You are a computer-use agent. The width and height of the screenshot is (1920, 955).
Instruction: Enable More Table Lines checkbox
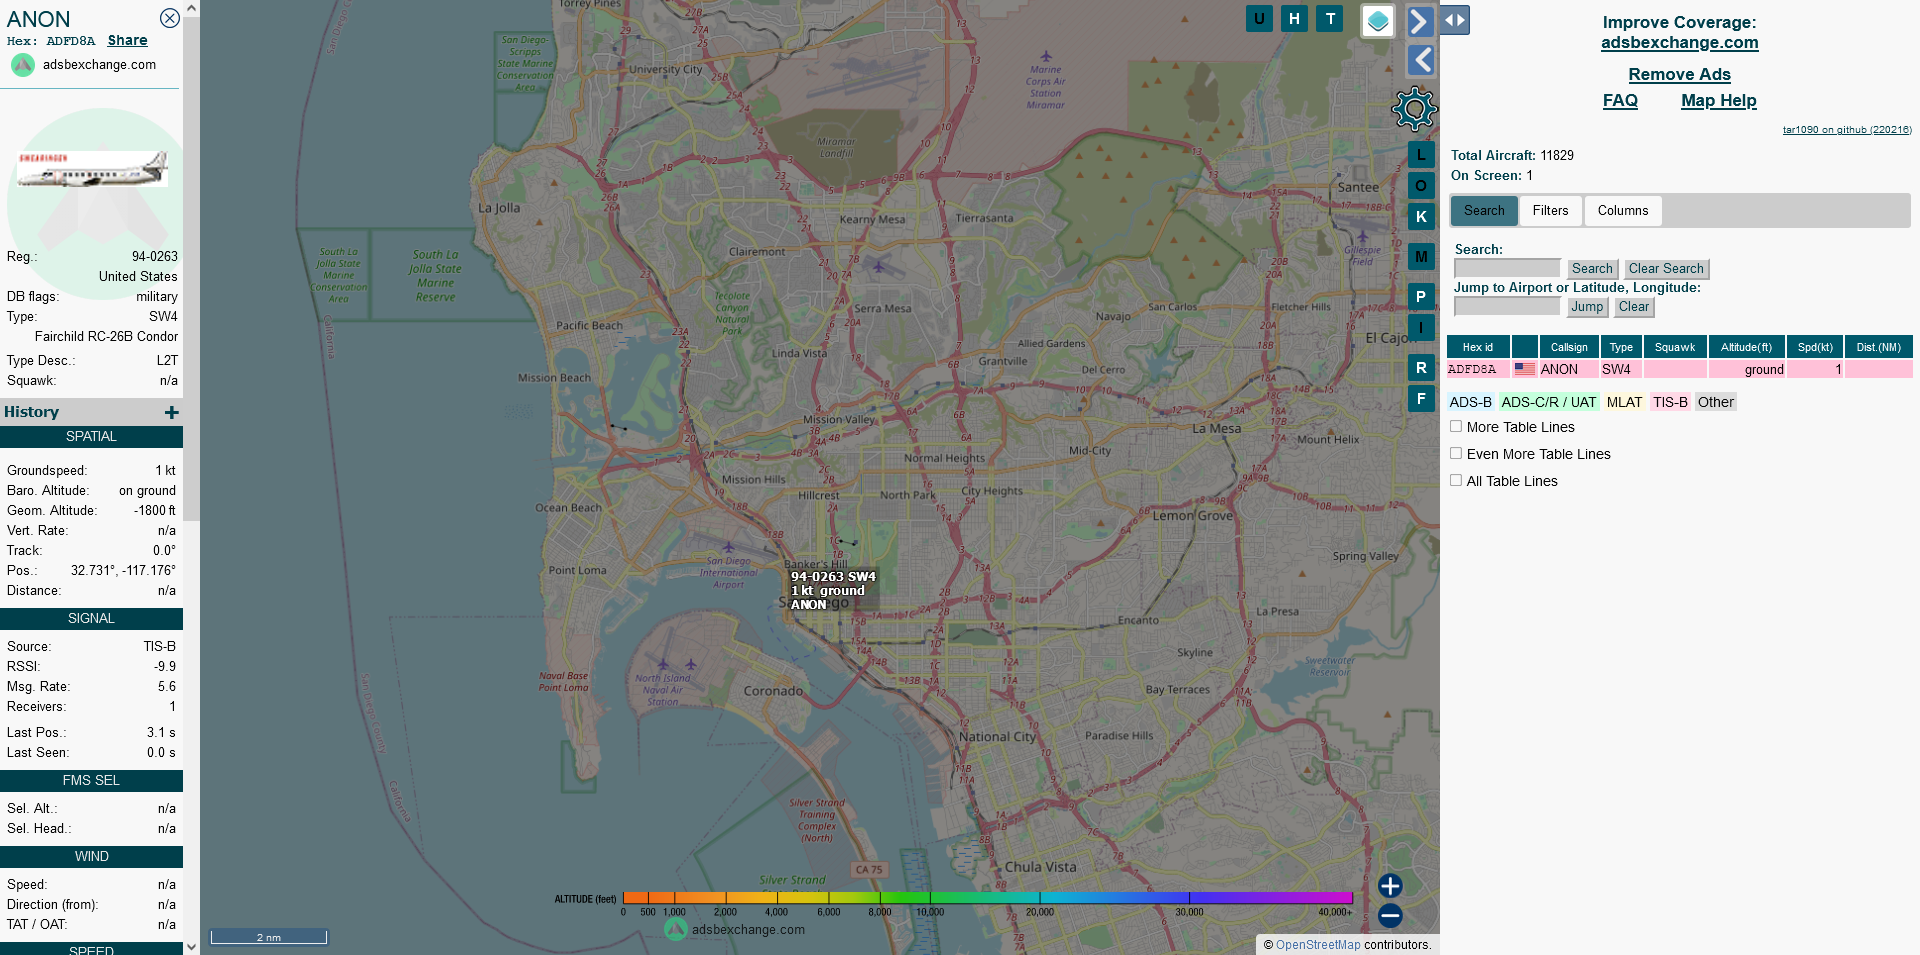click(x=1456, y=426)
